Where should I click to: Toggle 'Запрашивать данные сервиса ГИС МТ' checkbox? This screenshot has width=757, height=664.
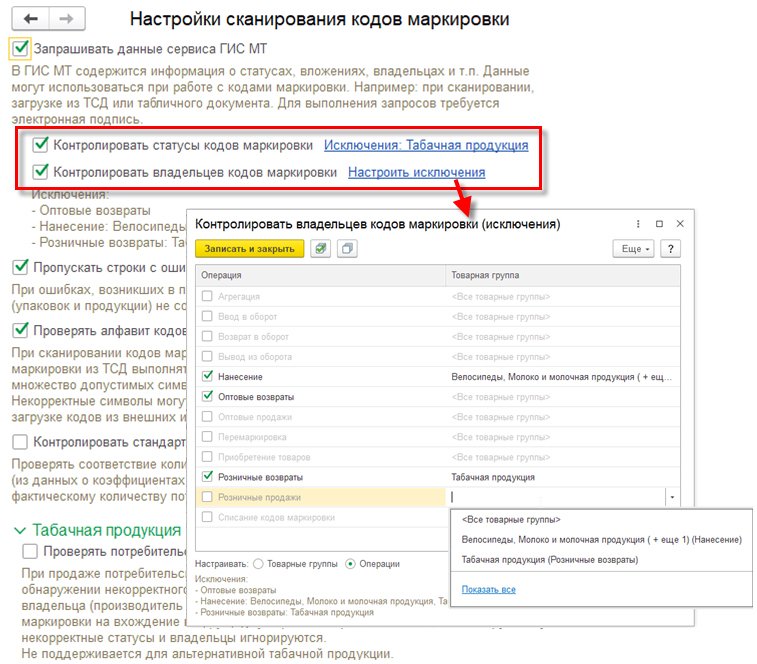click(x=20, y=47)
